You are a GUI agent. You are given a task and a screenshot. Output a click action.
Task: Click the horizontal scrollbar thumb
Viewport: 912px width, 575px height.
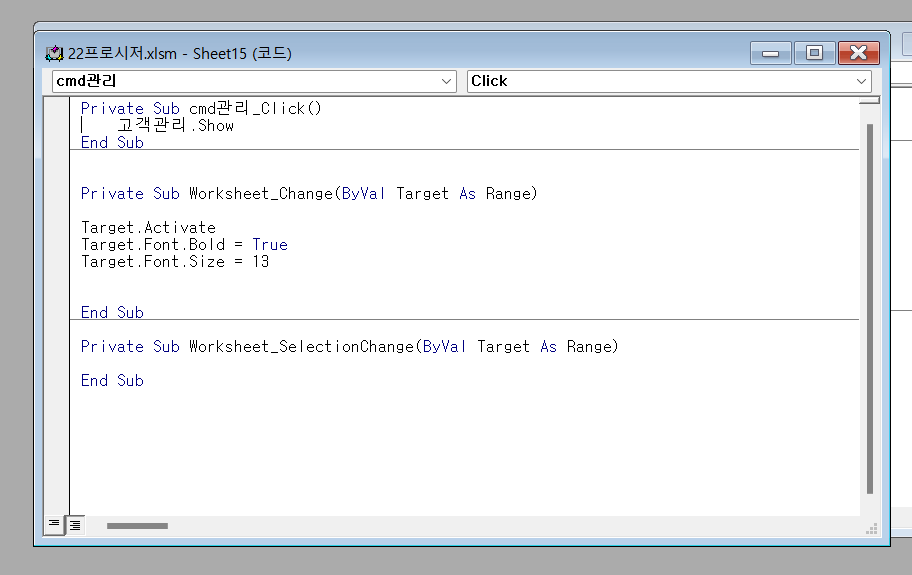[137, 525]
